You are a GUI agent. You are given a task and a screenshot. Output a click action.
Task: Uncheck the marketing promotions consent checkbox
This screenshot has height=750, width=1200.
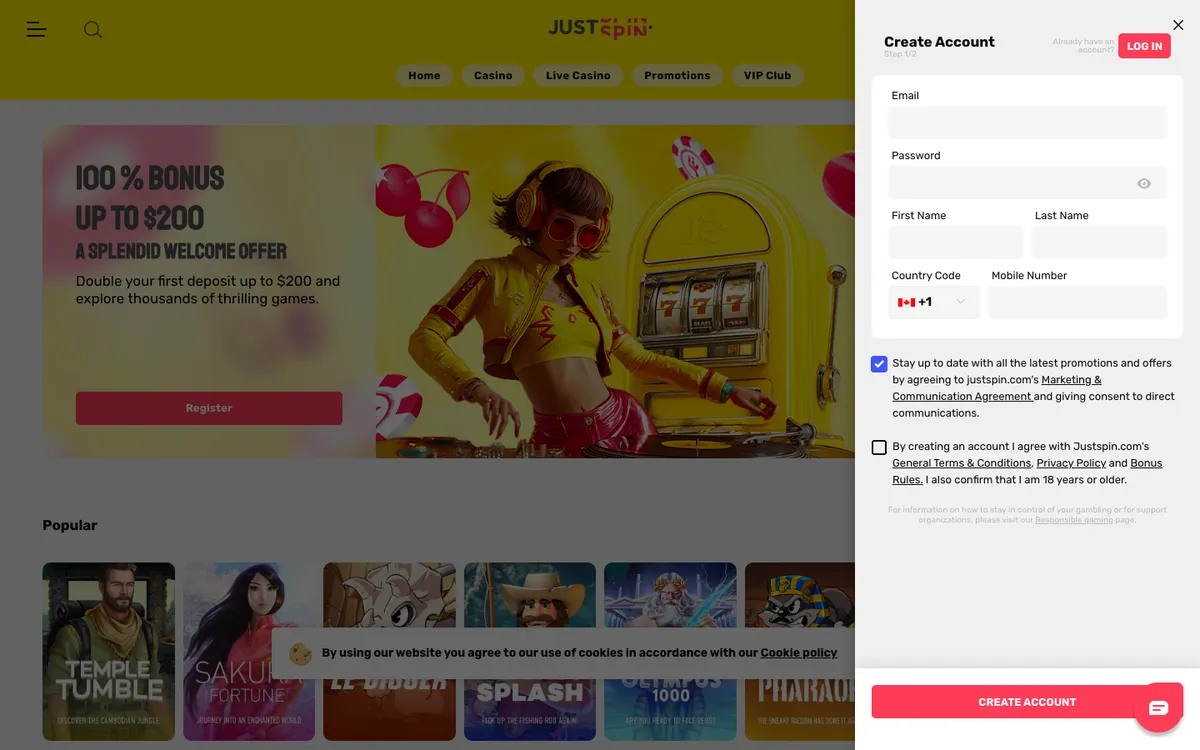[x=879, y=364]
